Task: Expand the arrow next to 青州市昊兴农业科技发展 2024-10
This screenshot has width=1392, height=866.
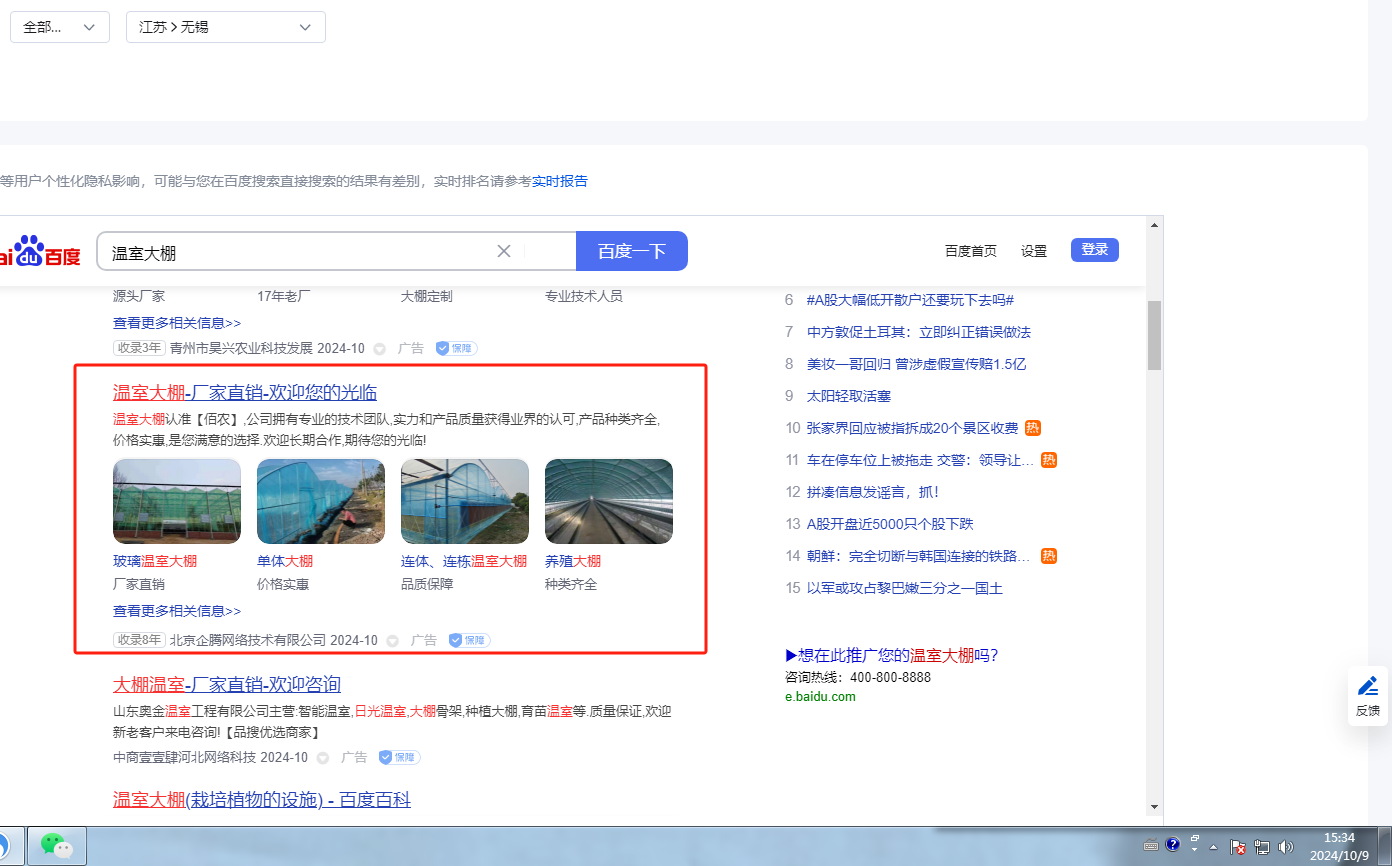Action: point(379,349)
